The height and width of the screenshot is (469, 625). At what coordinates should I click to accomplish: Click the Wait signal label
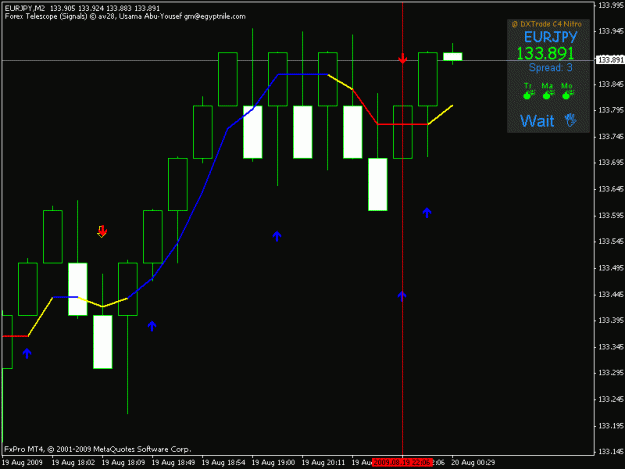(x=537, y=120)
